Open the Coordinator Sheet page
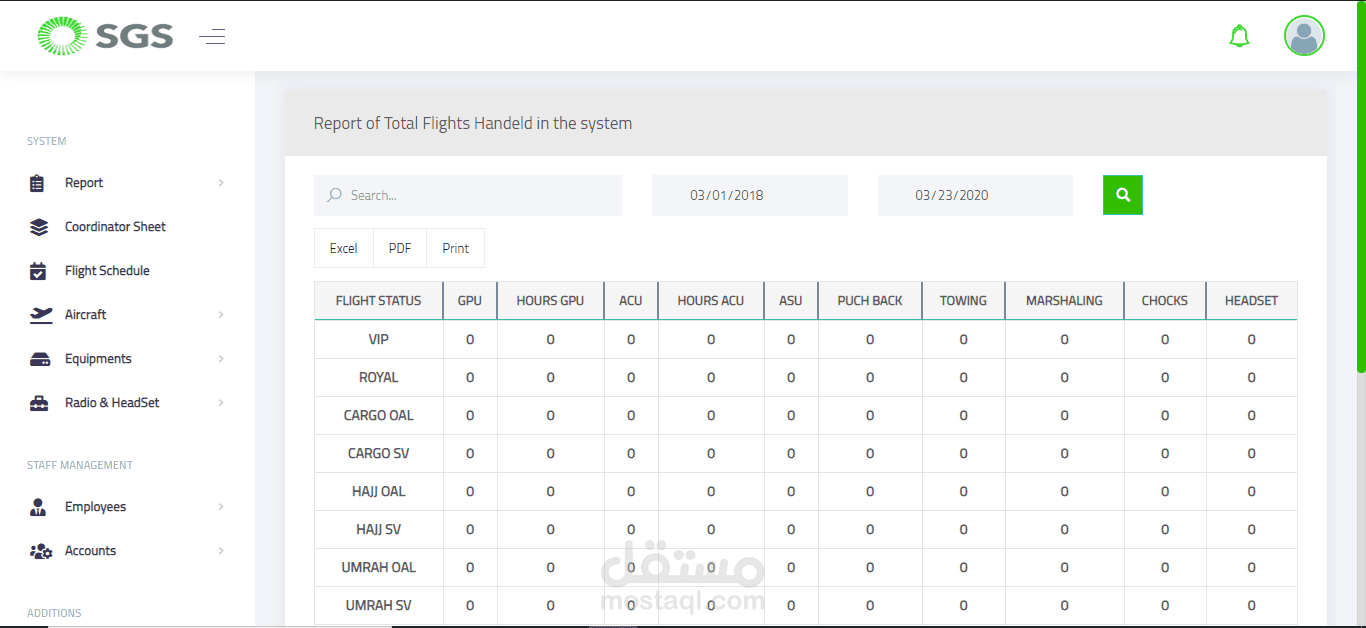The height and width of the screenshot is (628, 1366). 115,227
